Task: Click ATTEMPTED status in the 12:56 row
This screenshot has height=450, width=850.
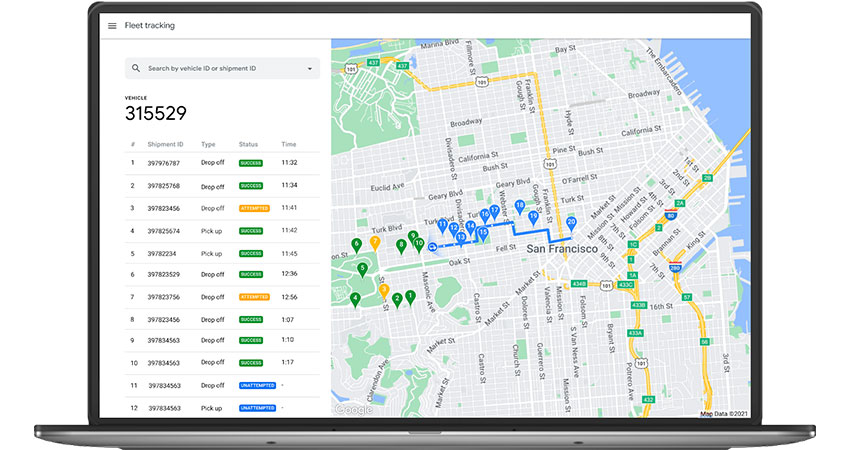Action: pos(254,297)
